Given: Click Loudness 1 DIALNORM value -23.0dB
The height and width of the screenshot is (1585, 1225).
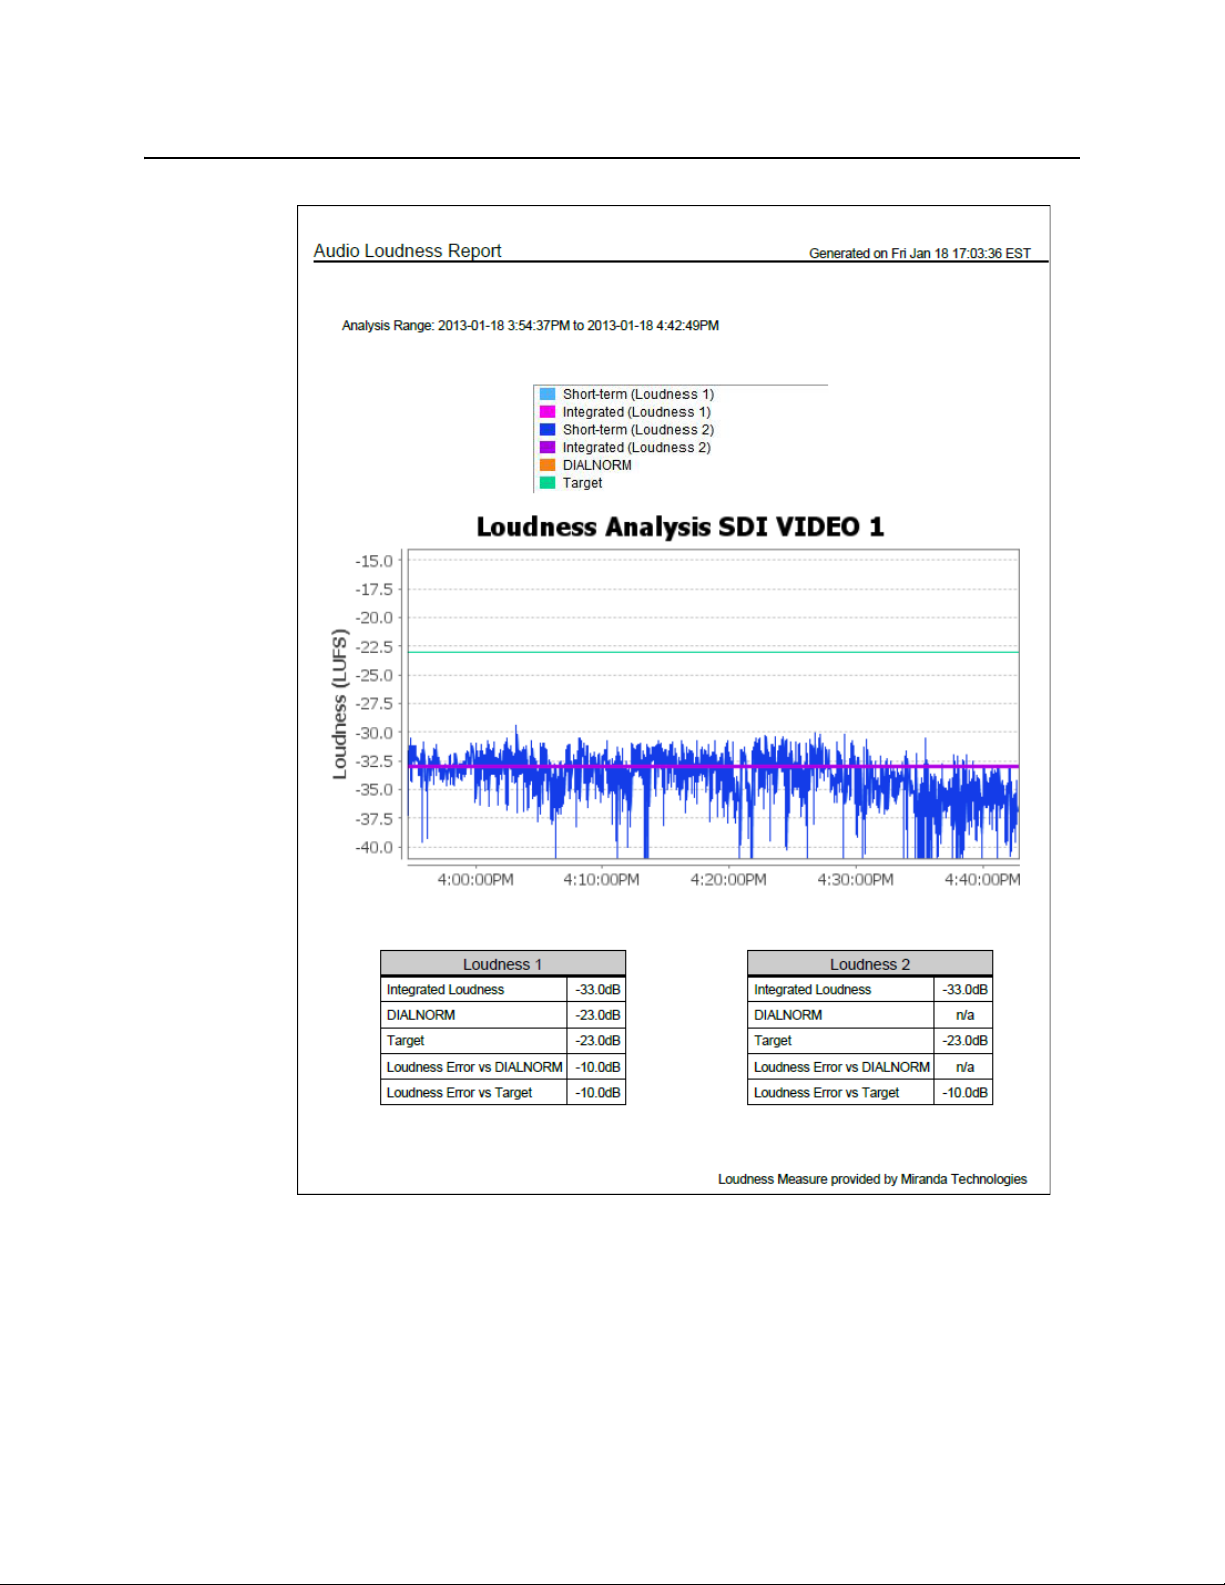Looking at the screenshot, I should (597, 1015).
